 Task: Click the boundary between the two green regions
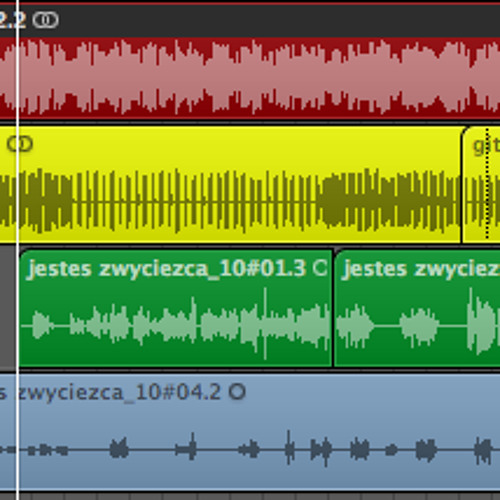click(x=333, y=308)
